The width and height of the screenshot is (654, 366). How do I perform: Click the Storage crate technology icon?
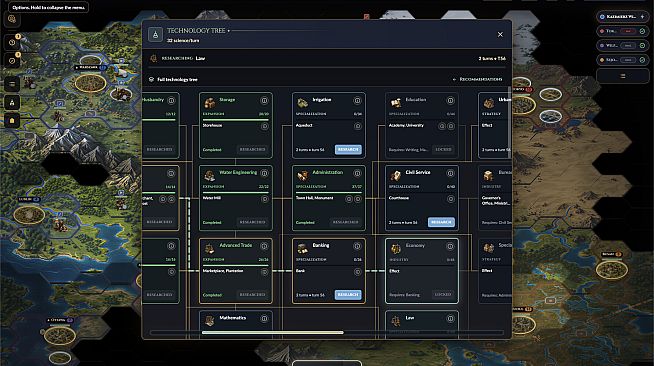[209, 102]
